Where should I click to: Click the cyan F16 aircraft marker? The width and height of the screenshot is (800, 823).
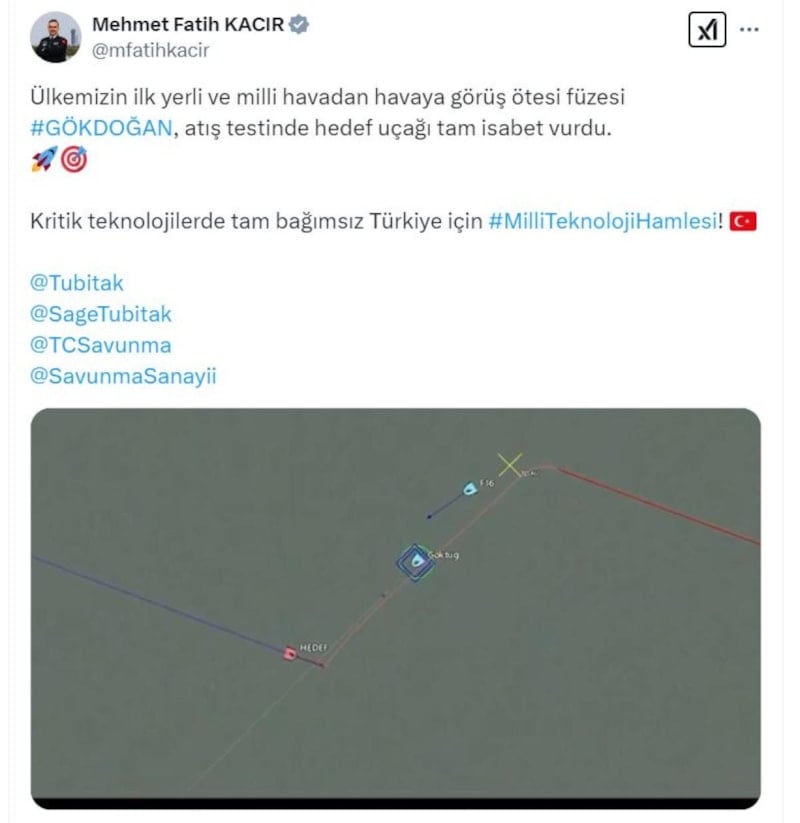[x=469, y=489]
